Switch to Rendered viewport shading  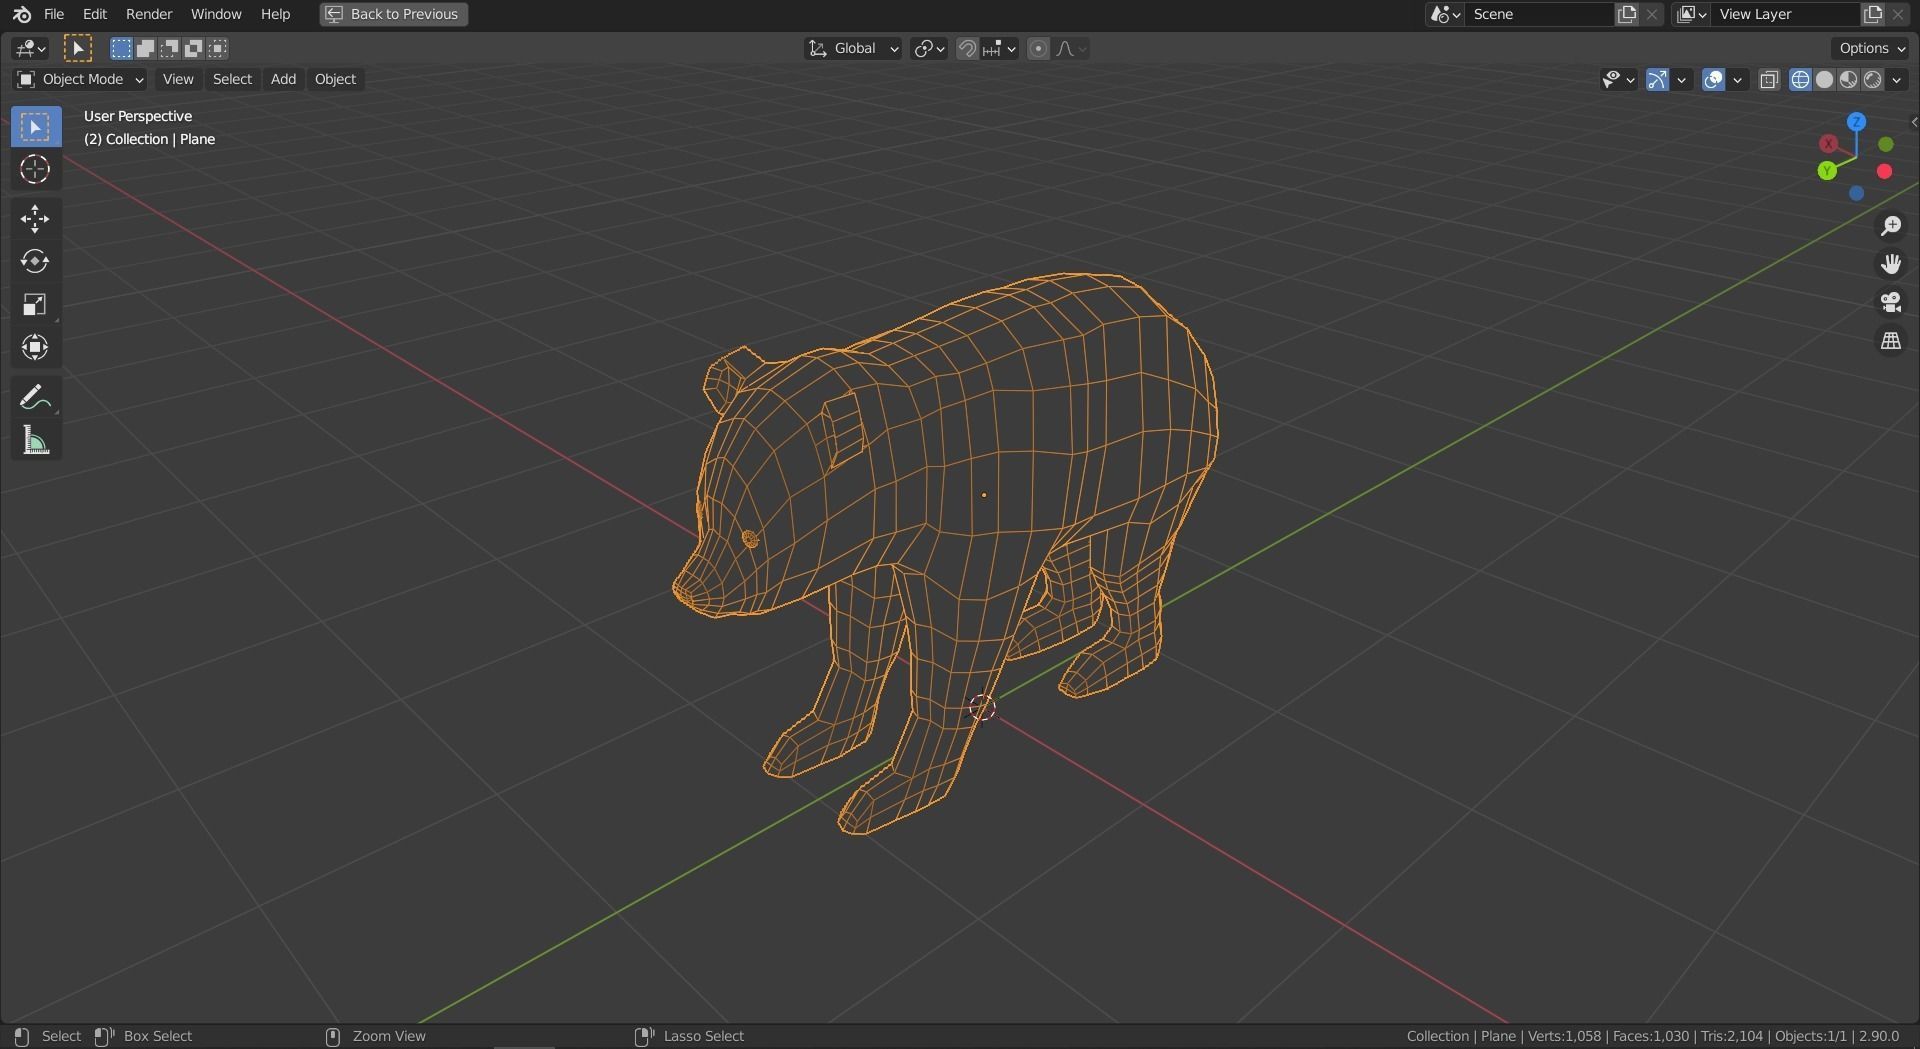click(1872, 79)
